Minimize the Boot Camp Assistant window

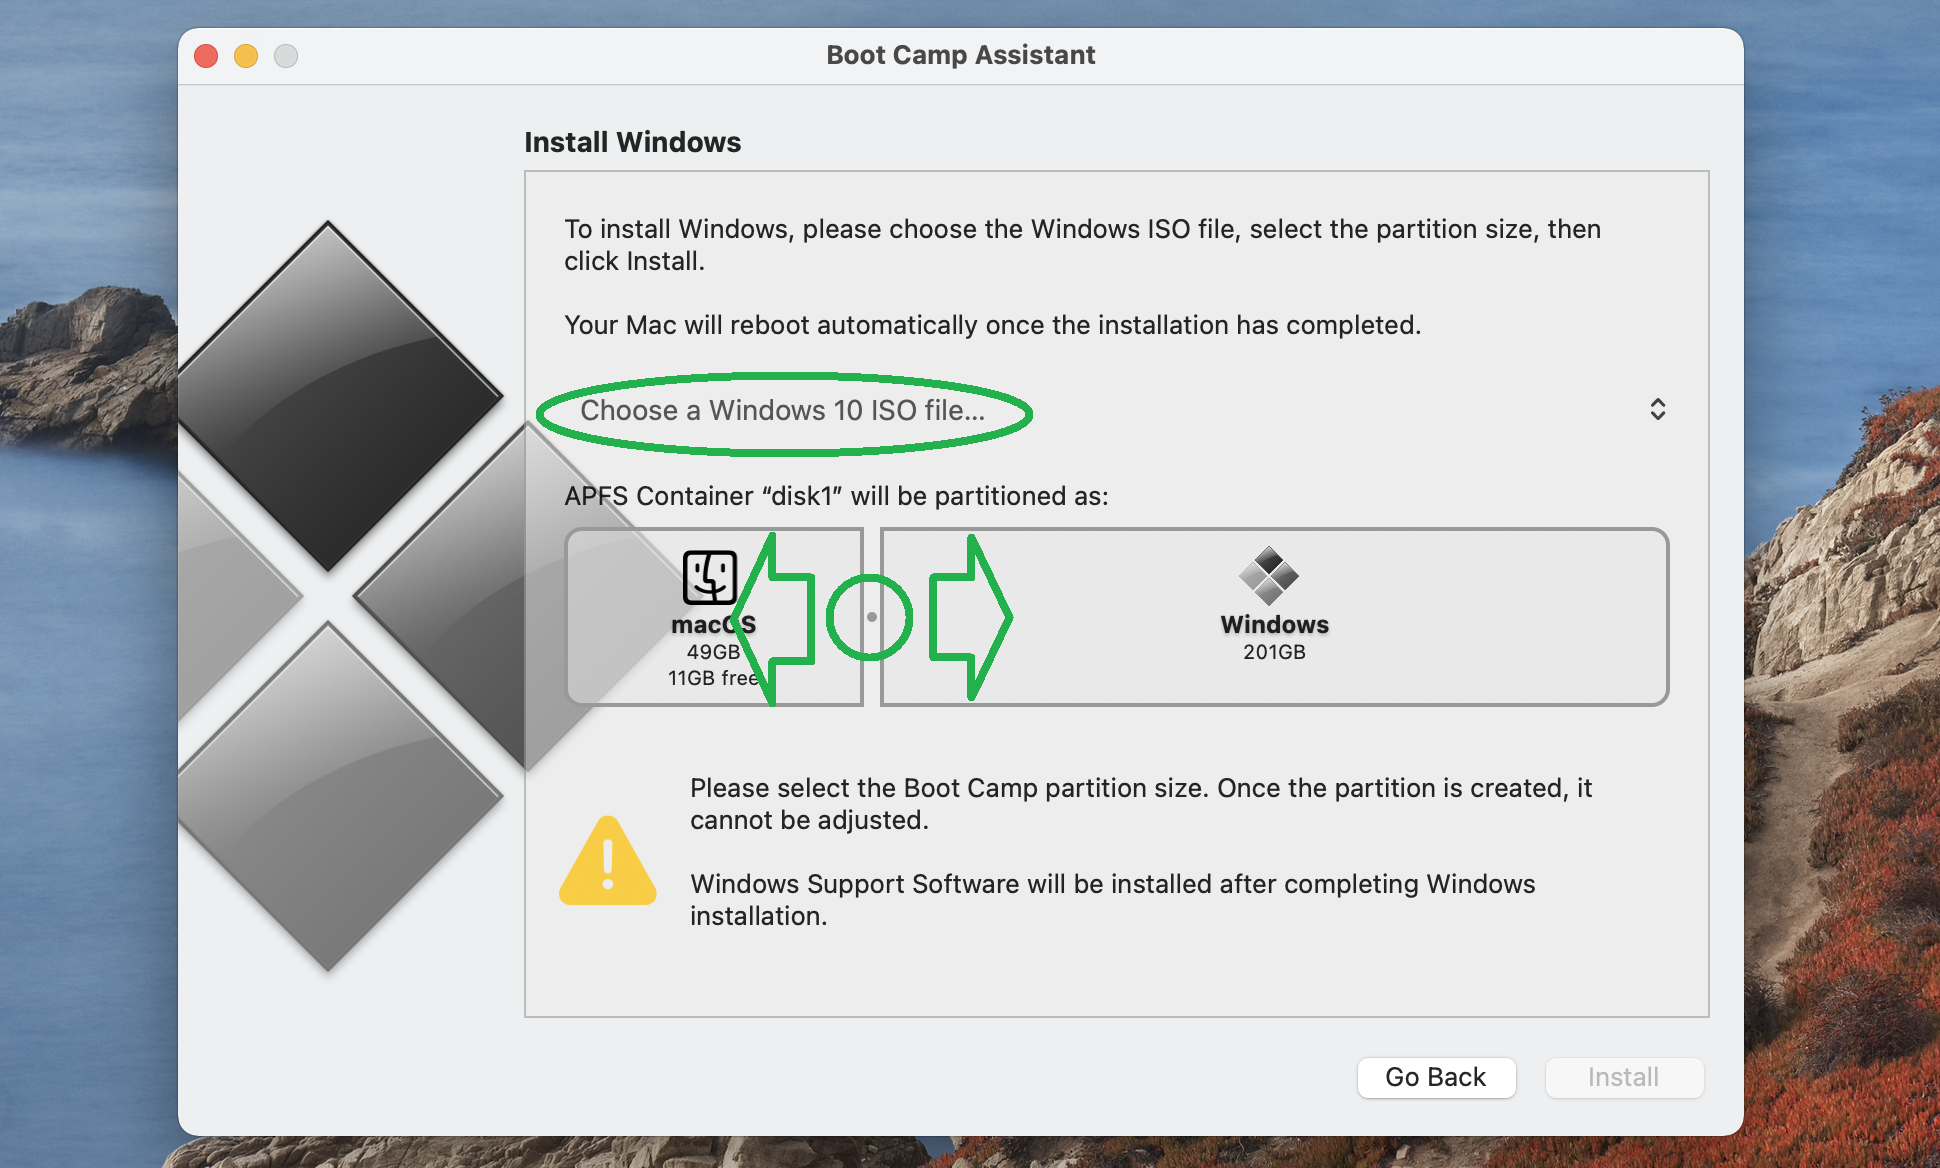tap(246, 56)
